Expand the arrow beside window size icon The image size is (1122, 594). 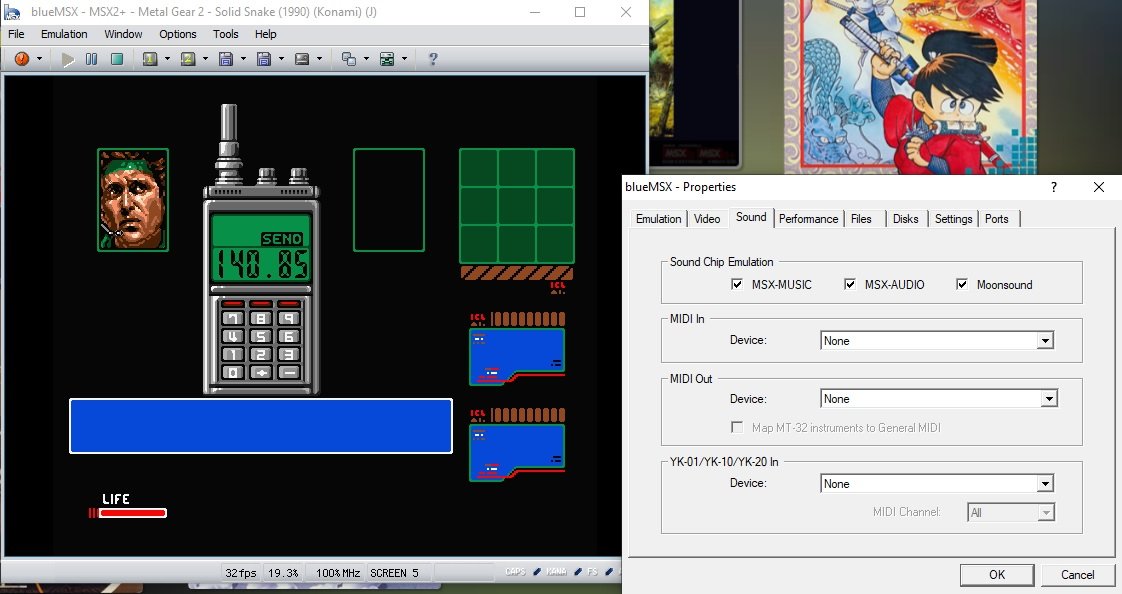coord(366,59)
